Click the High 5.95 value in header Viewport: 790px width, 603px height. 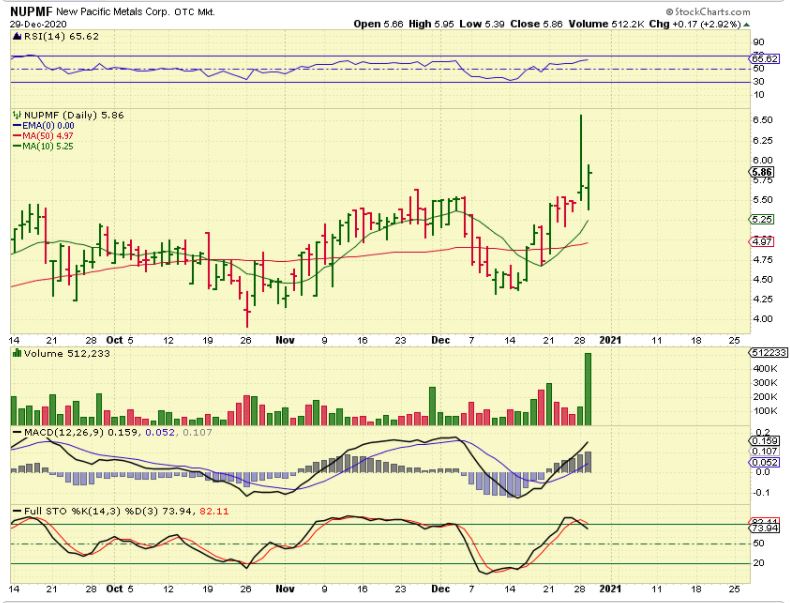coord(432,24)
